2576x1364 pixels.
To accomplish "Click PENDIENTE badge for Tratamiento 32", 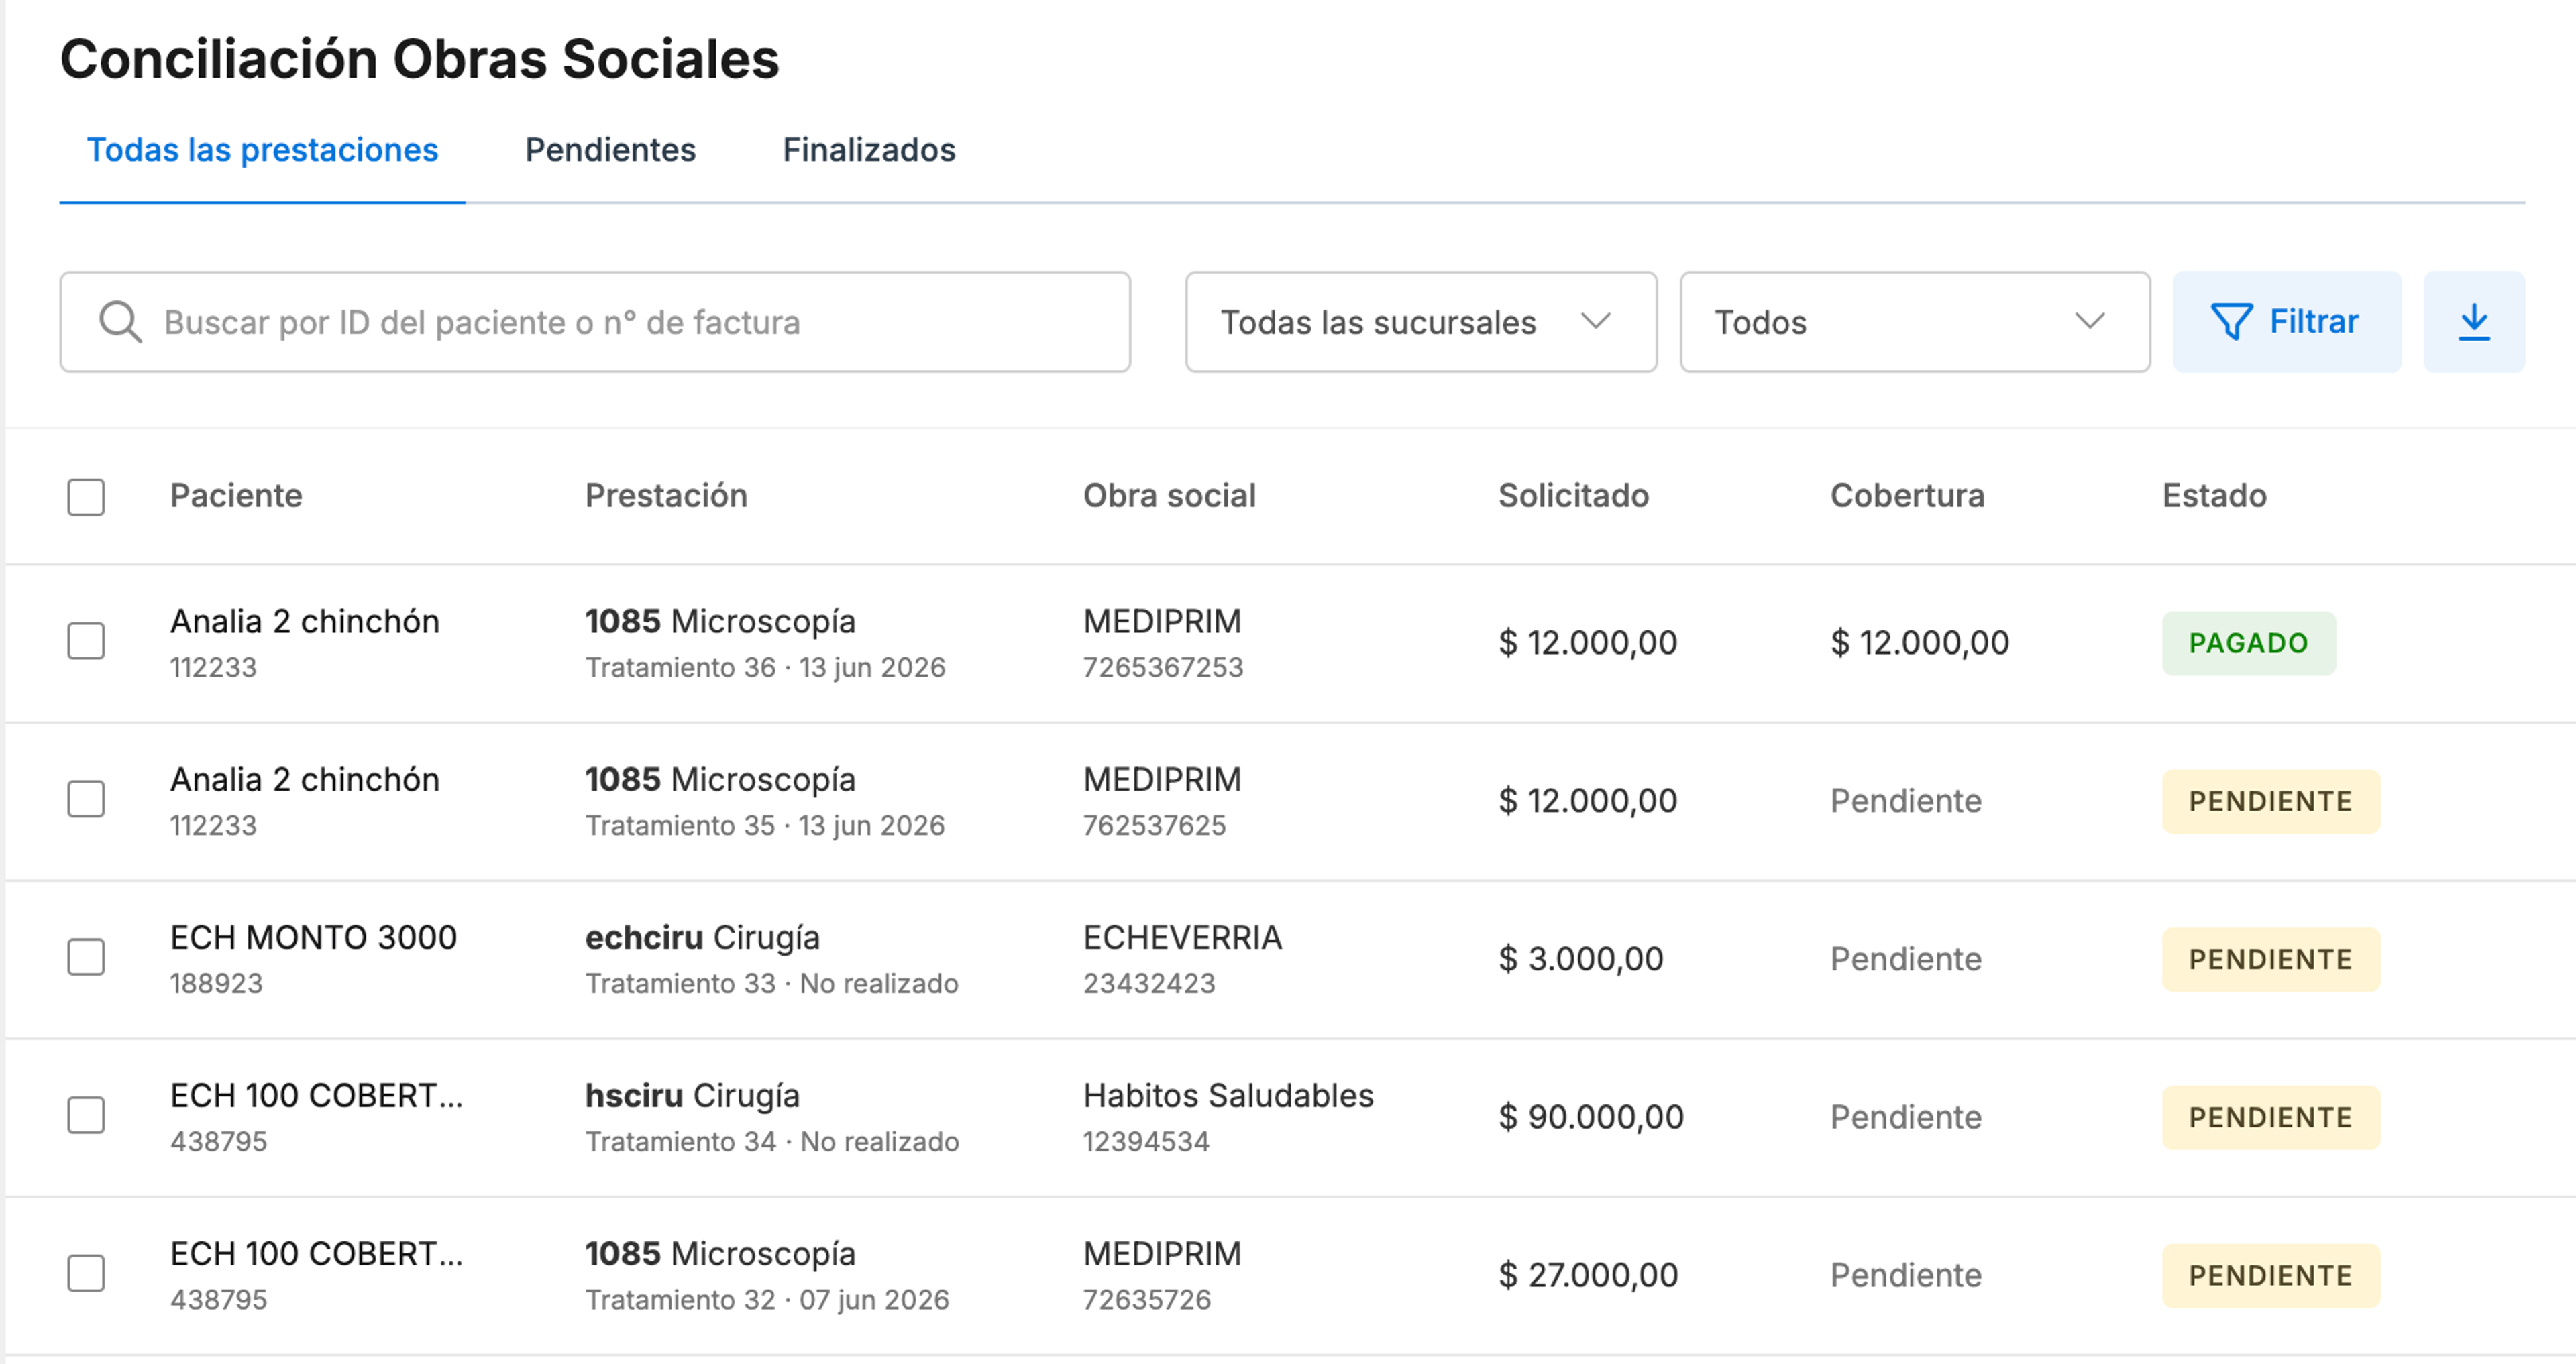I will (2271, 1275).
